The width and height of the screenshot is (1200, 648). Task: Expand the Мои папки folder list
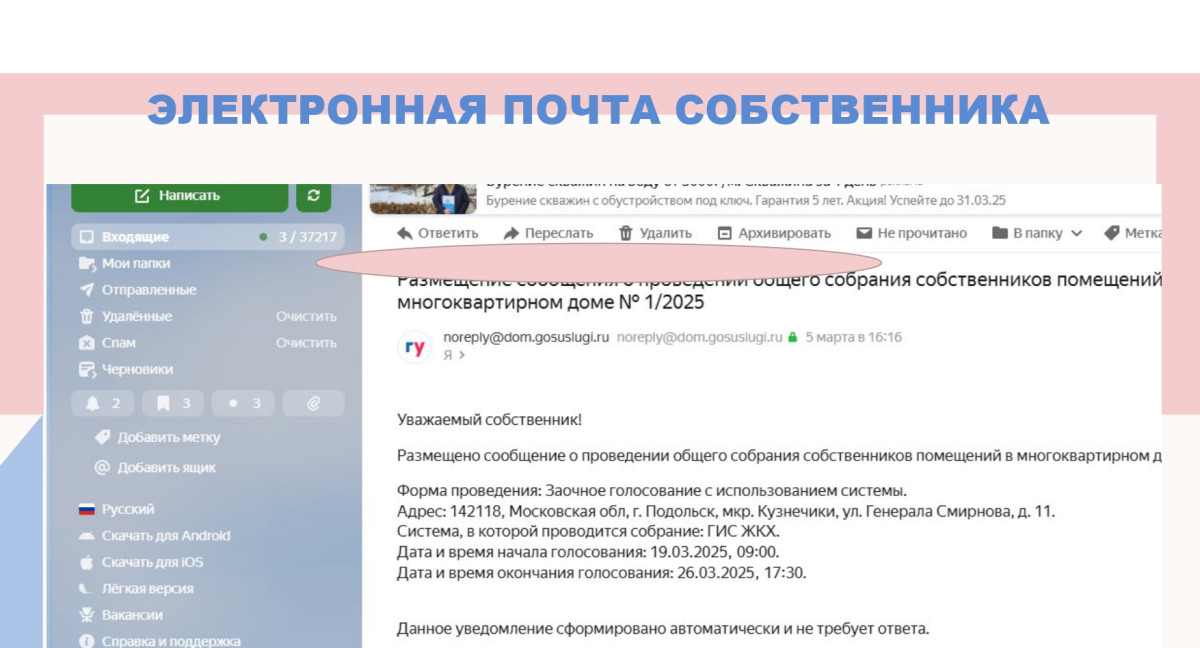(135, 263)
